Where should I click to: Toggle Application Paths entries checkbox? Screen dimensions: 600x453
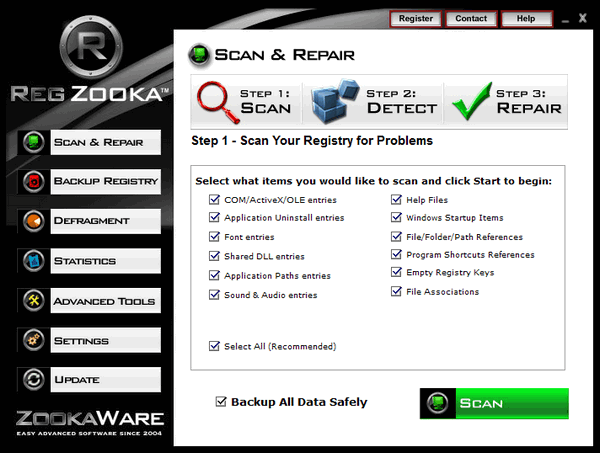tap(214, 275)
